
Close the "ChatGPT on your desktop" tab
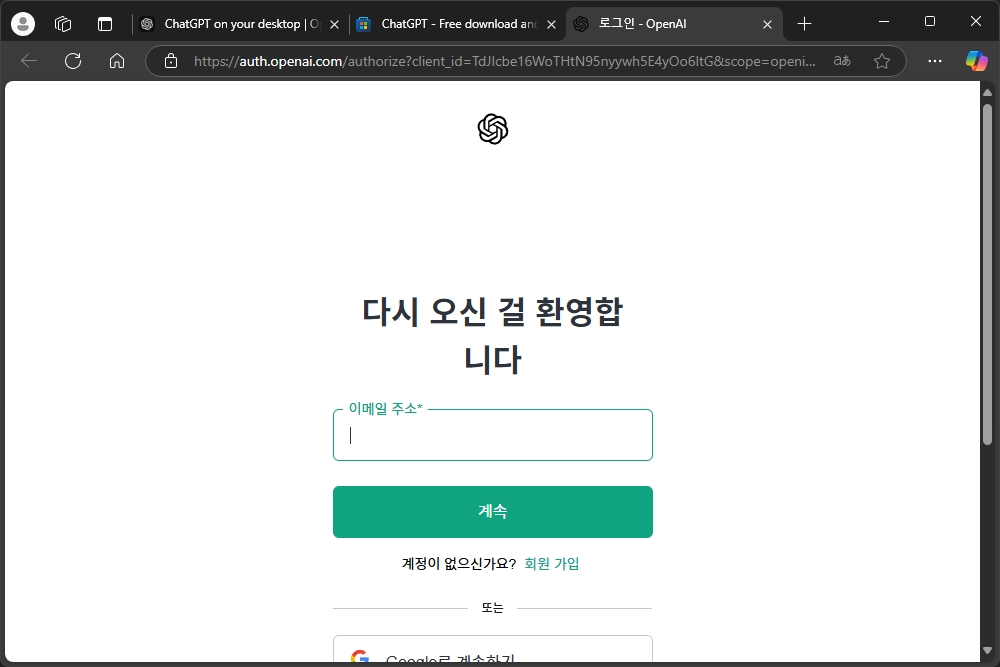click(334, 24)
